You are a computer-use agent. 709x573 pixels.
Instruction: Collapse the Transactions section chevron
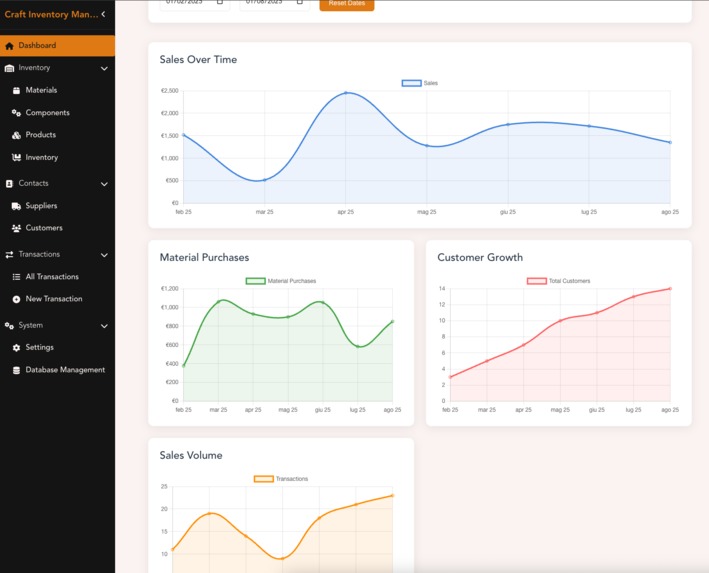coord(104,255)
